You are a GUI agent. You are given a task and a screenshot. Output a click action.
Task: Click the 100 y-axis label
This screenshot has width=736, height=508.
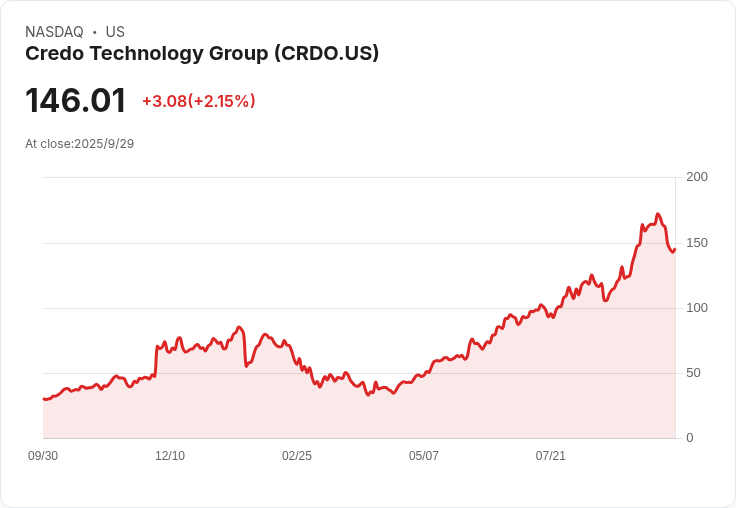[x=697, y=308]
